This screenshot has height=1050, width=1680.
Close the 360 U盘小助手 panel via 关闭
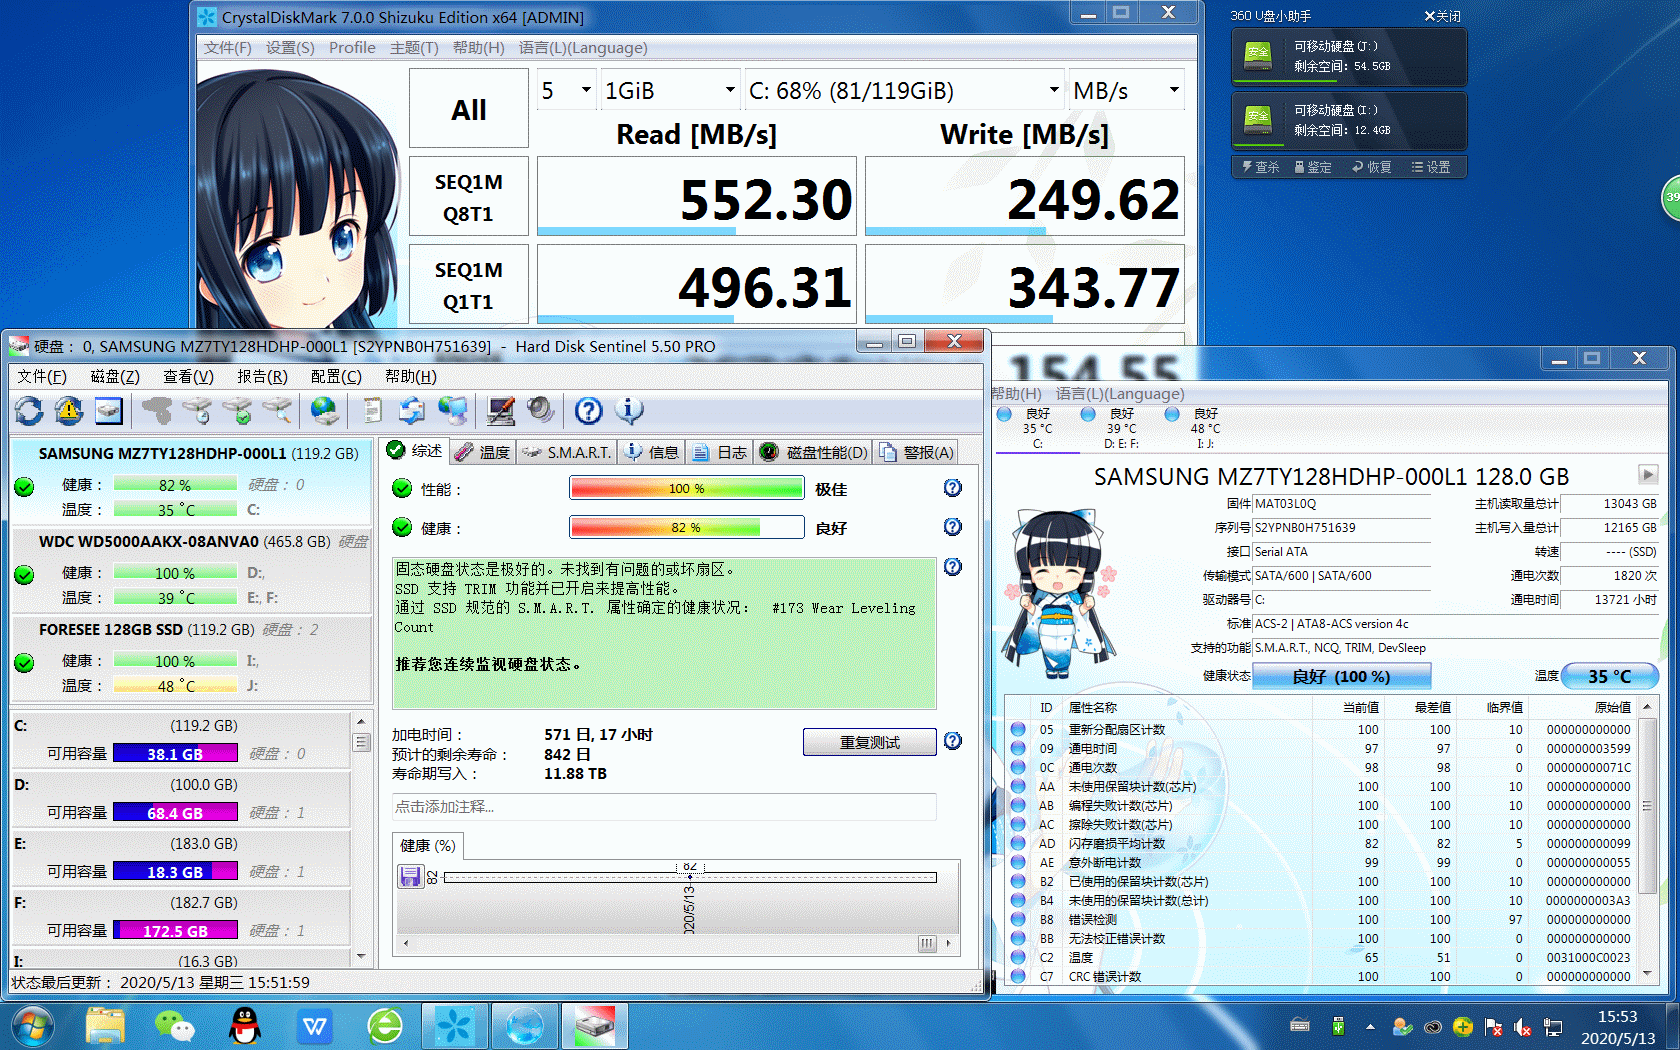(x=1443, y=16)
